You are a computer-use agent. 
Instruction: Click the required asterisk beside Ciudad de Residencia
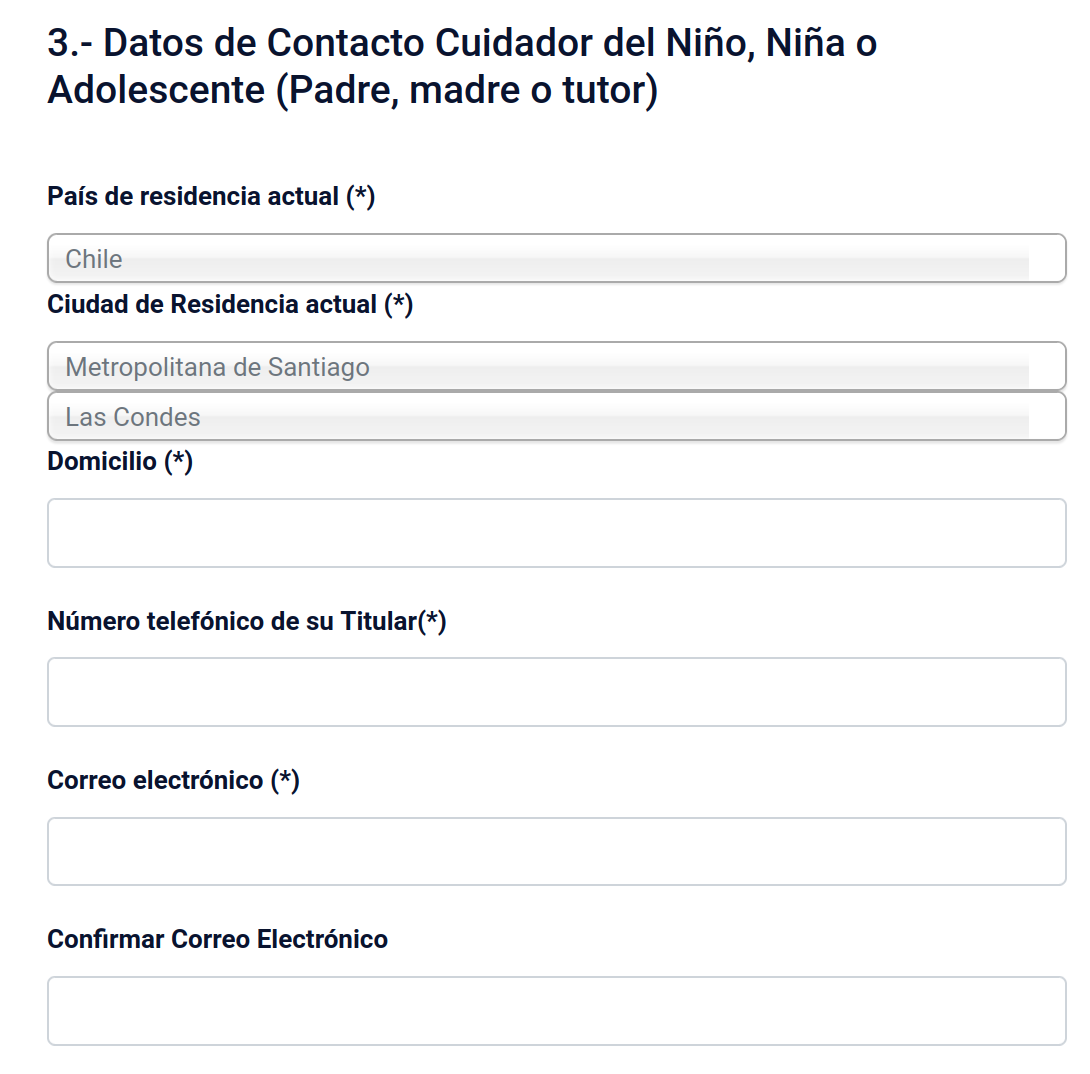(399, 304)
